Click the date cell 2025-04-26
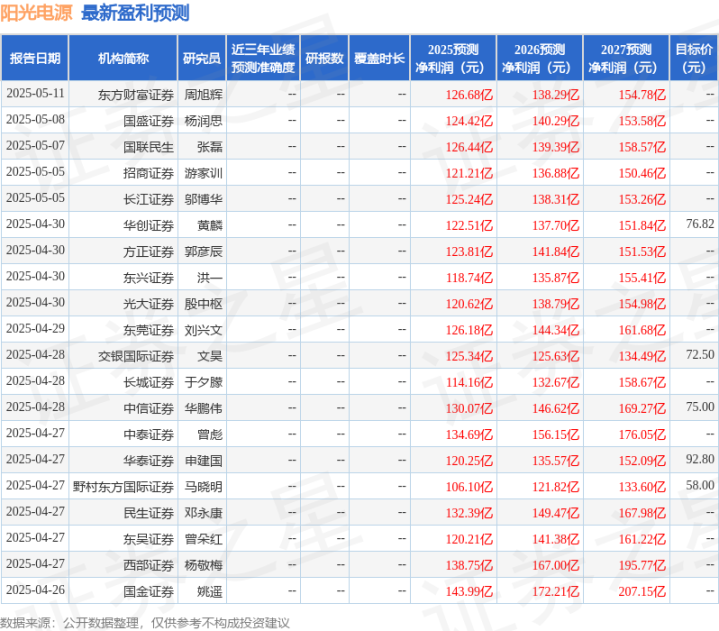The width and height of the screenshot is (719, 631). coord(35,590)
